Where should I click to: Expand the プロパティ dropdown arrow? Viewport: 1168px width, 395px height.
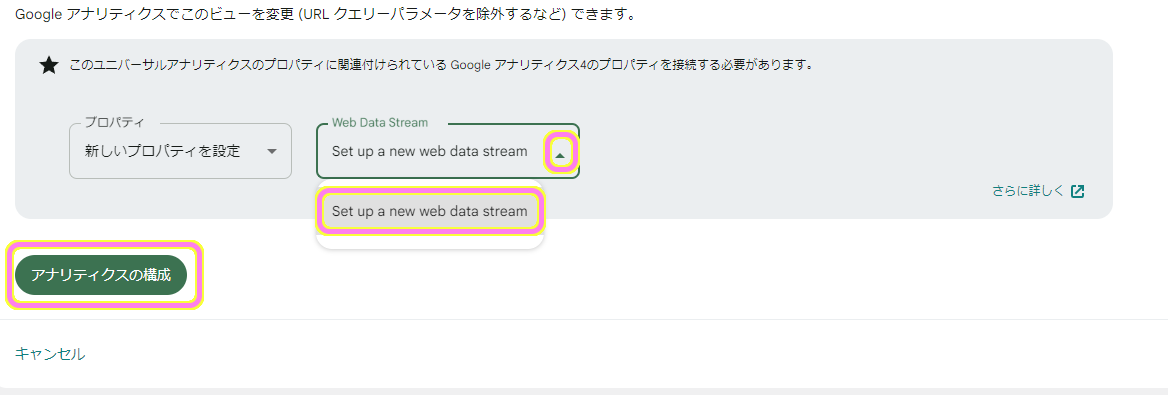[272, 151]
